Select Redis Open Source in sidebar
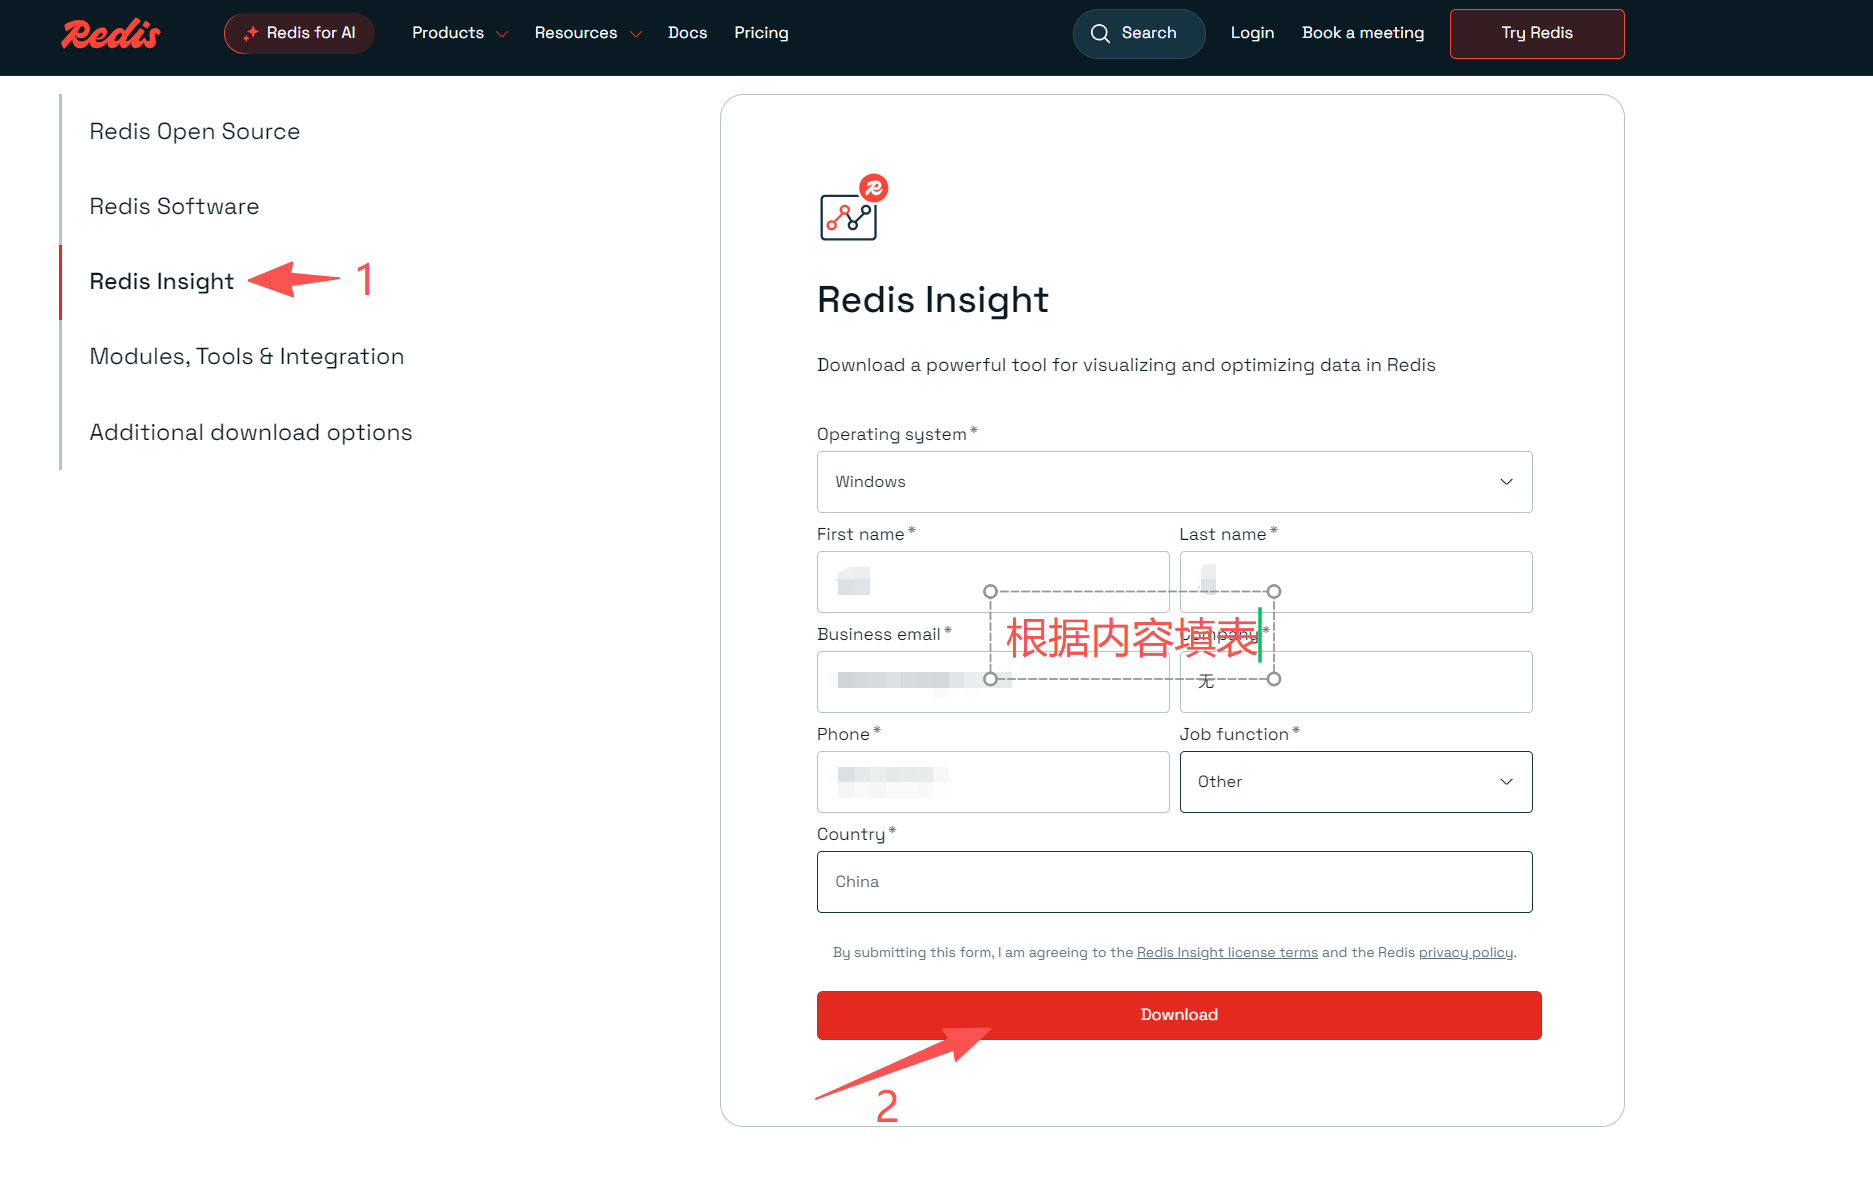This screenshot has width=1873, height=1178. coord(195,131)
